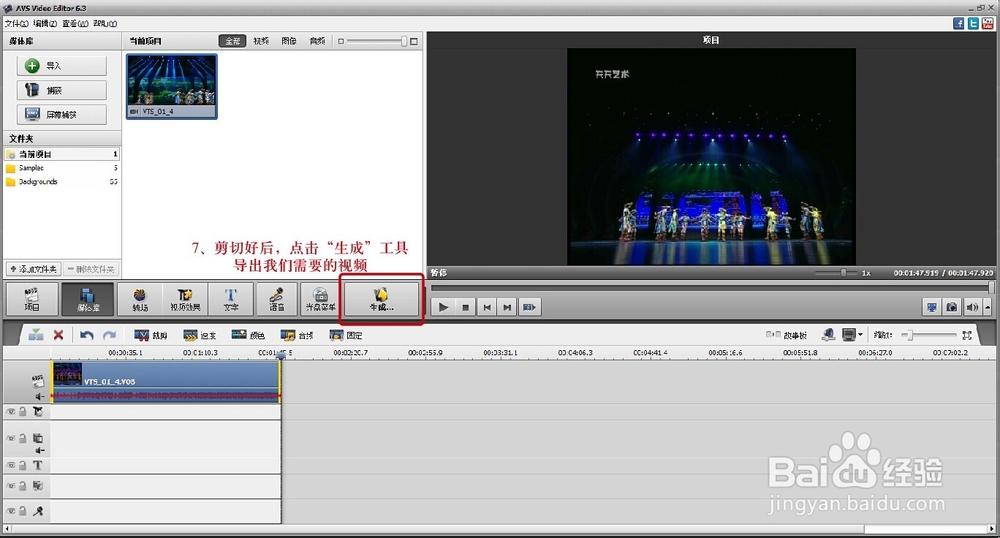Click the 捕获 Capture button
The image size is (1000, 538).
(x=62, y=91)
